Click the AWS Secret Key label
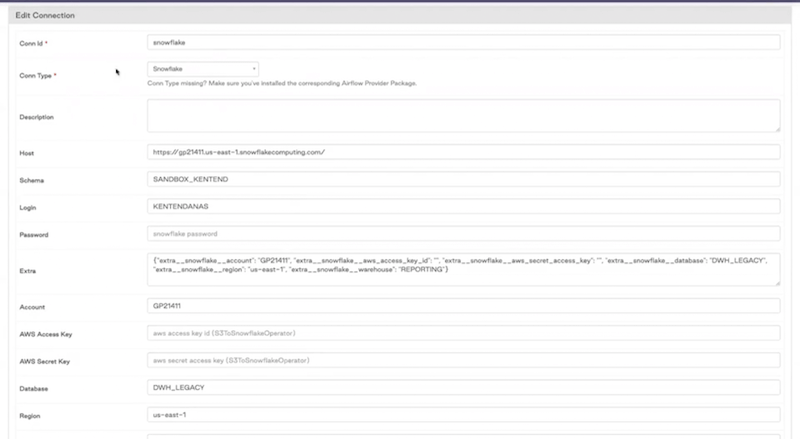This screenshot has height=439, width=800. click(x=45, y=360)
